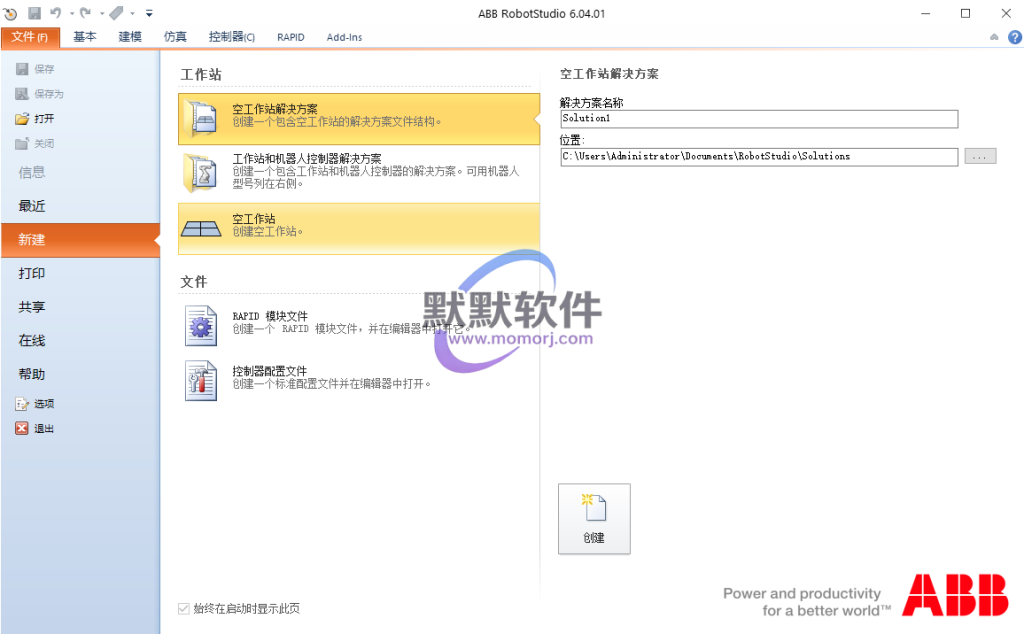The width and height of the screenshot is (1024, 634).
Task: Click 选项 to open options
Action: tap(35, 404)
